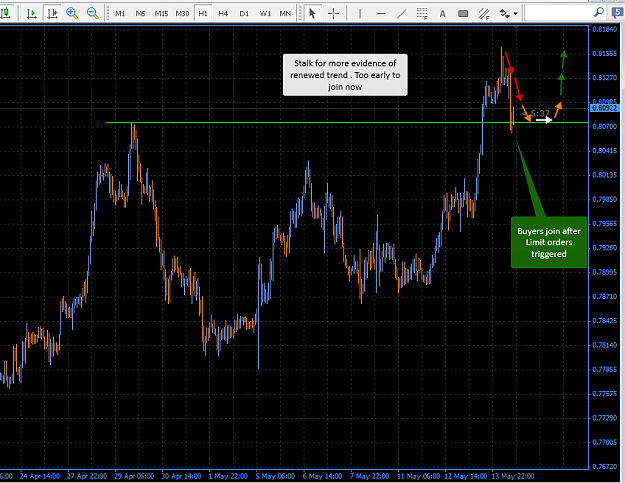
Task: Focus the toolbar search field
Action: [559, 13]
